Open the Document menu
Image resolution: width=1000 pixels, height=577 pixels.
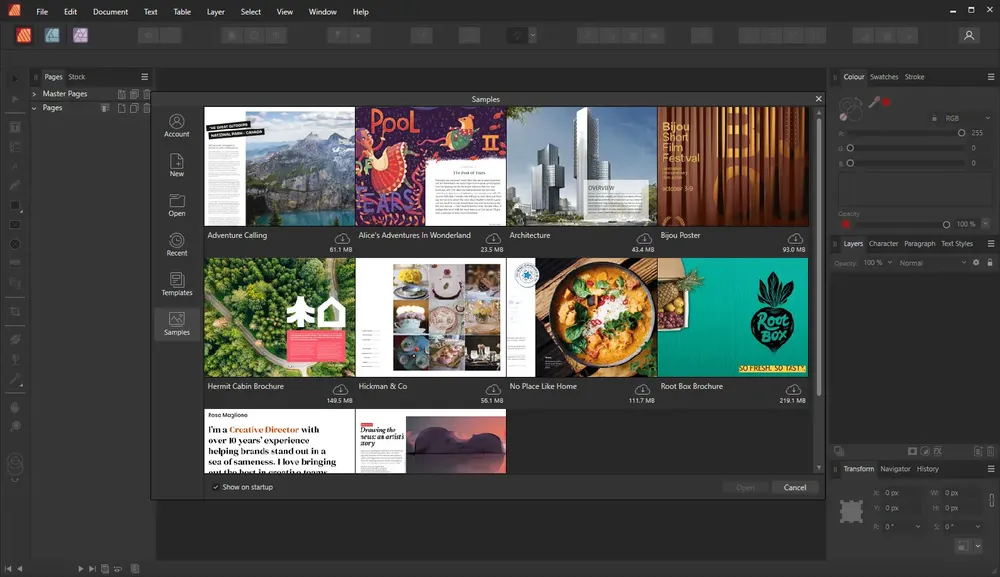pyautogui.click(x=110, y=11)
